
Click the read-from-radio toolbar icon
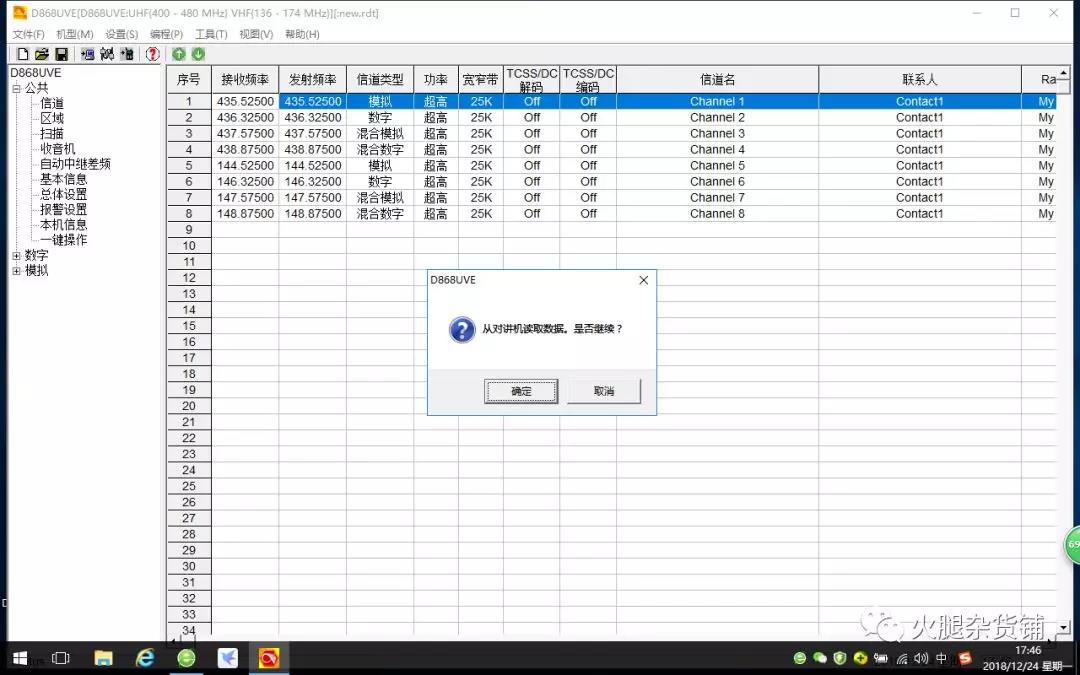[x=88, y=54]
